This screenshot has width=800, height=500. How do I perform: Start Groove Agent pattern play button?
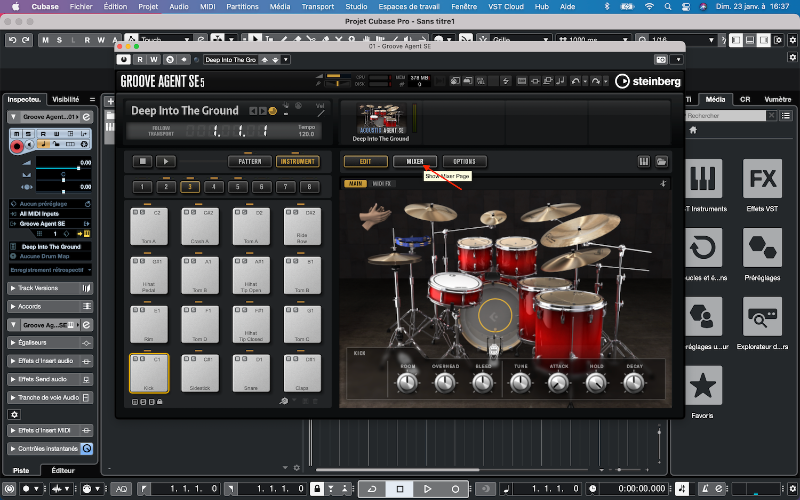pos(165,161)
